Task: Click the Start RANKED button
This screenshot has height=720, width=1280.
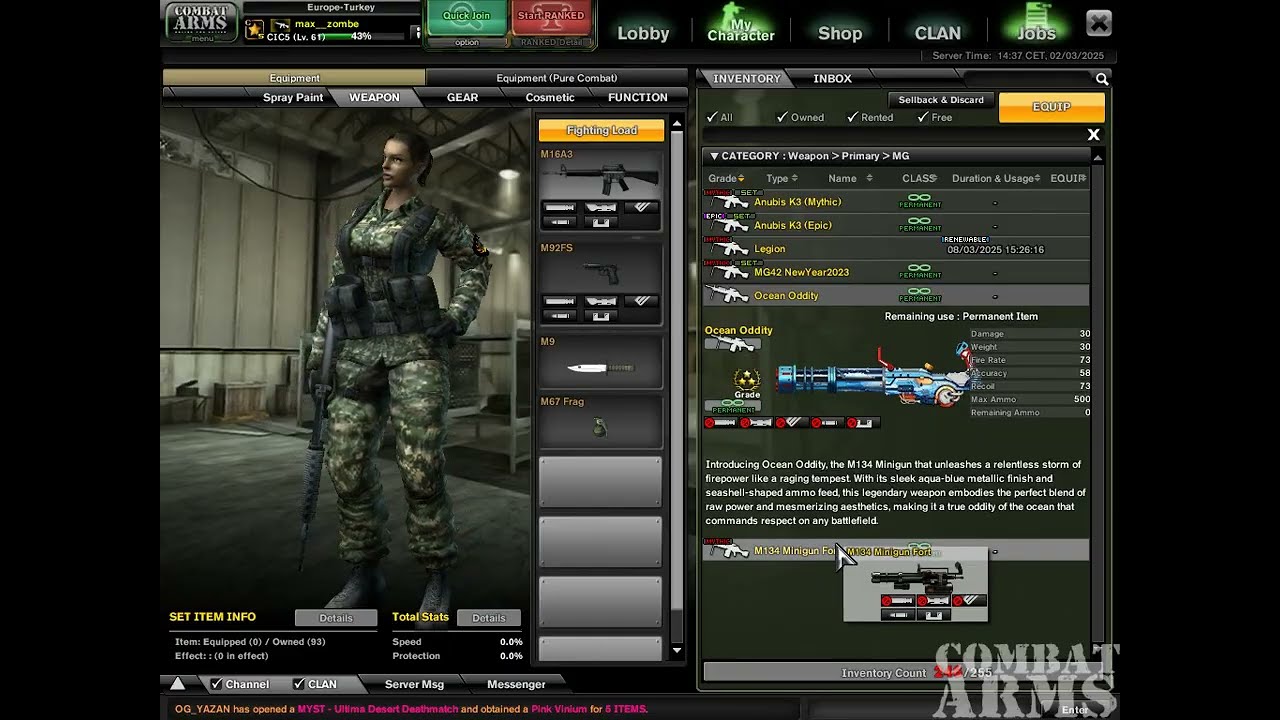Action: 551,17
